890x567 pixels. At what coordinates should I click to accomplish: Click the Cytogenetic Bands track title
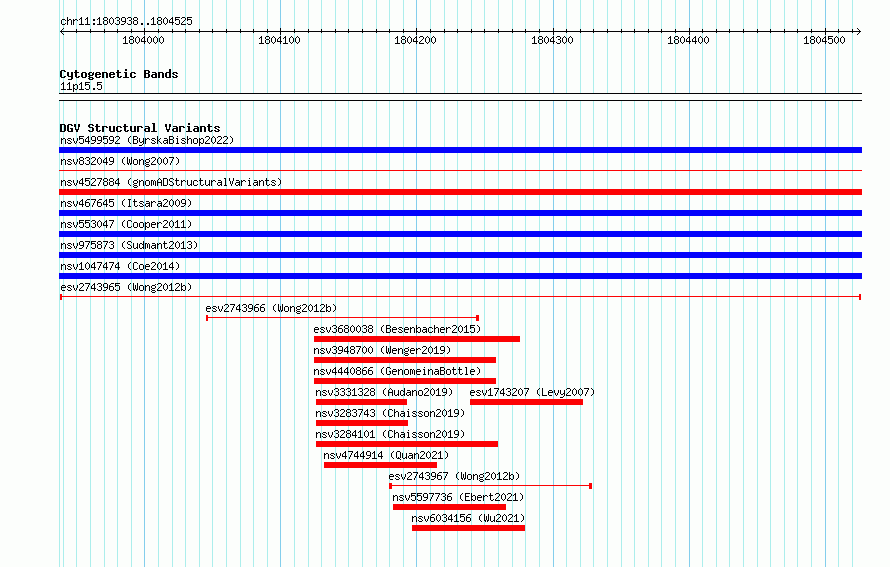[x=119, y=74]
